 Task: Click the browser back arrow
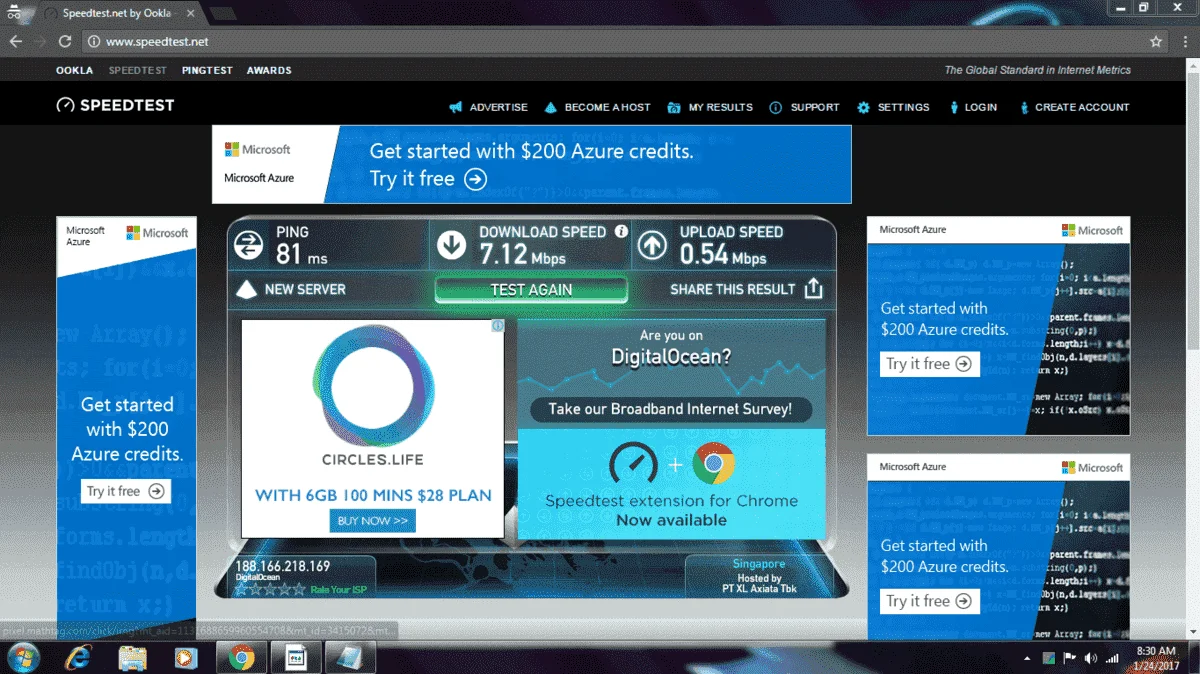pyautogui.click(x=15, y=42)
